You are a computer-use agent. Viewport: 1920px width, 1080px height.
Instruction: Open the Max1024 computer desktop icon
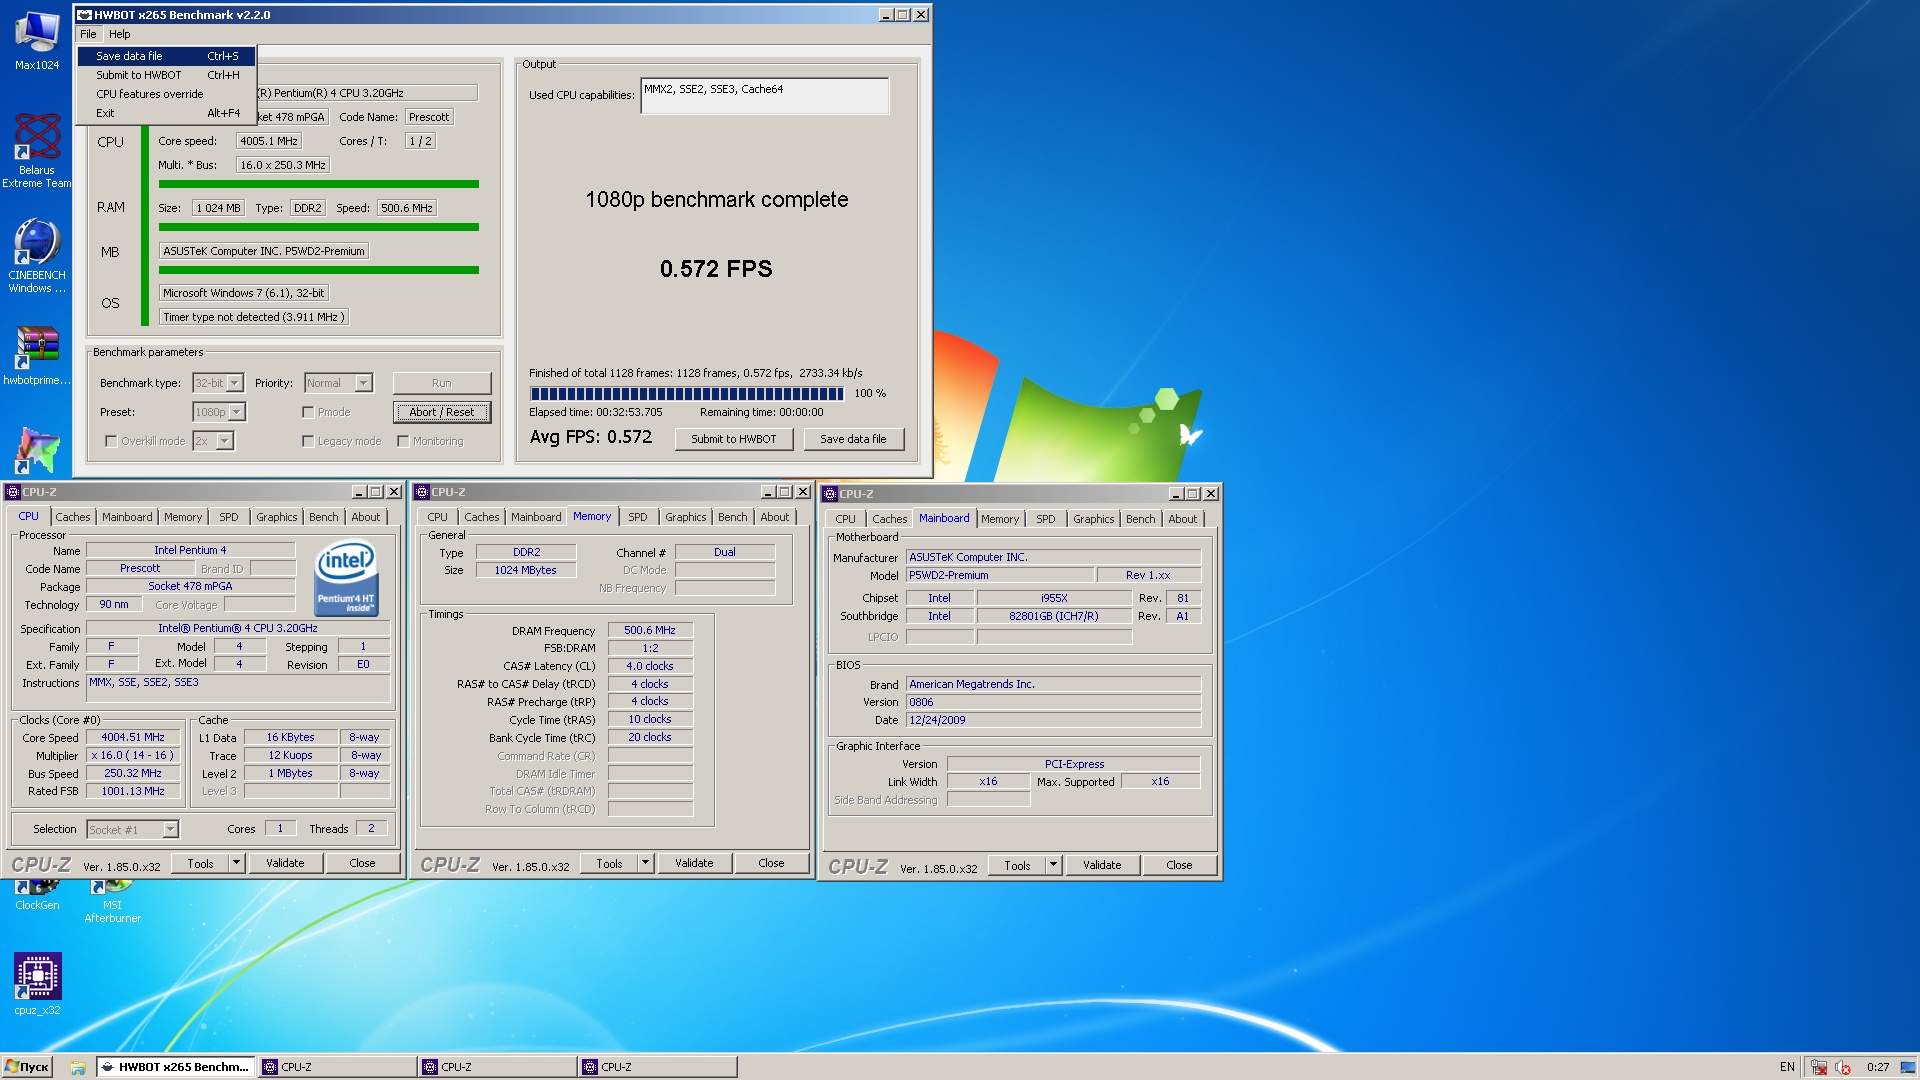(x=37, y=40)
